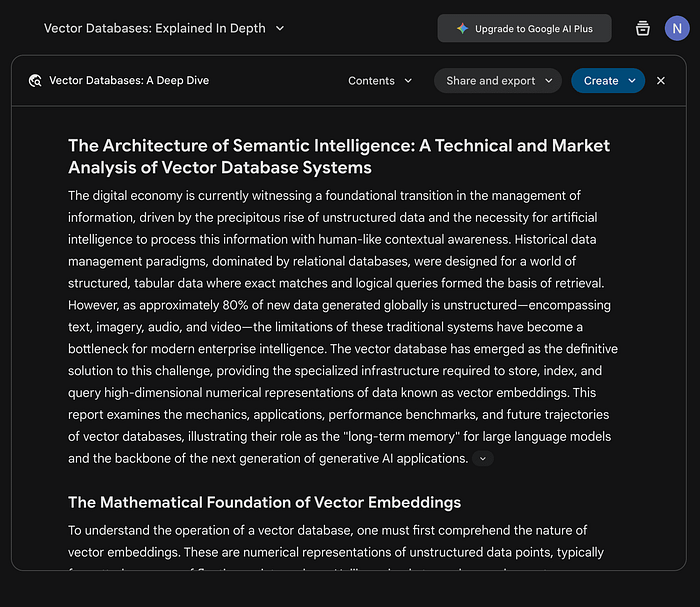This screenshot has width=700, height=607.
Task: Click the Gemini sparkle icon in the Upgrade button
Action: tap(462, 29)
